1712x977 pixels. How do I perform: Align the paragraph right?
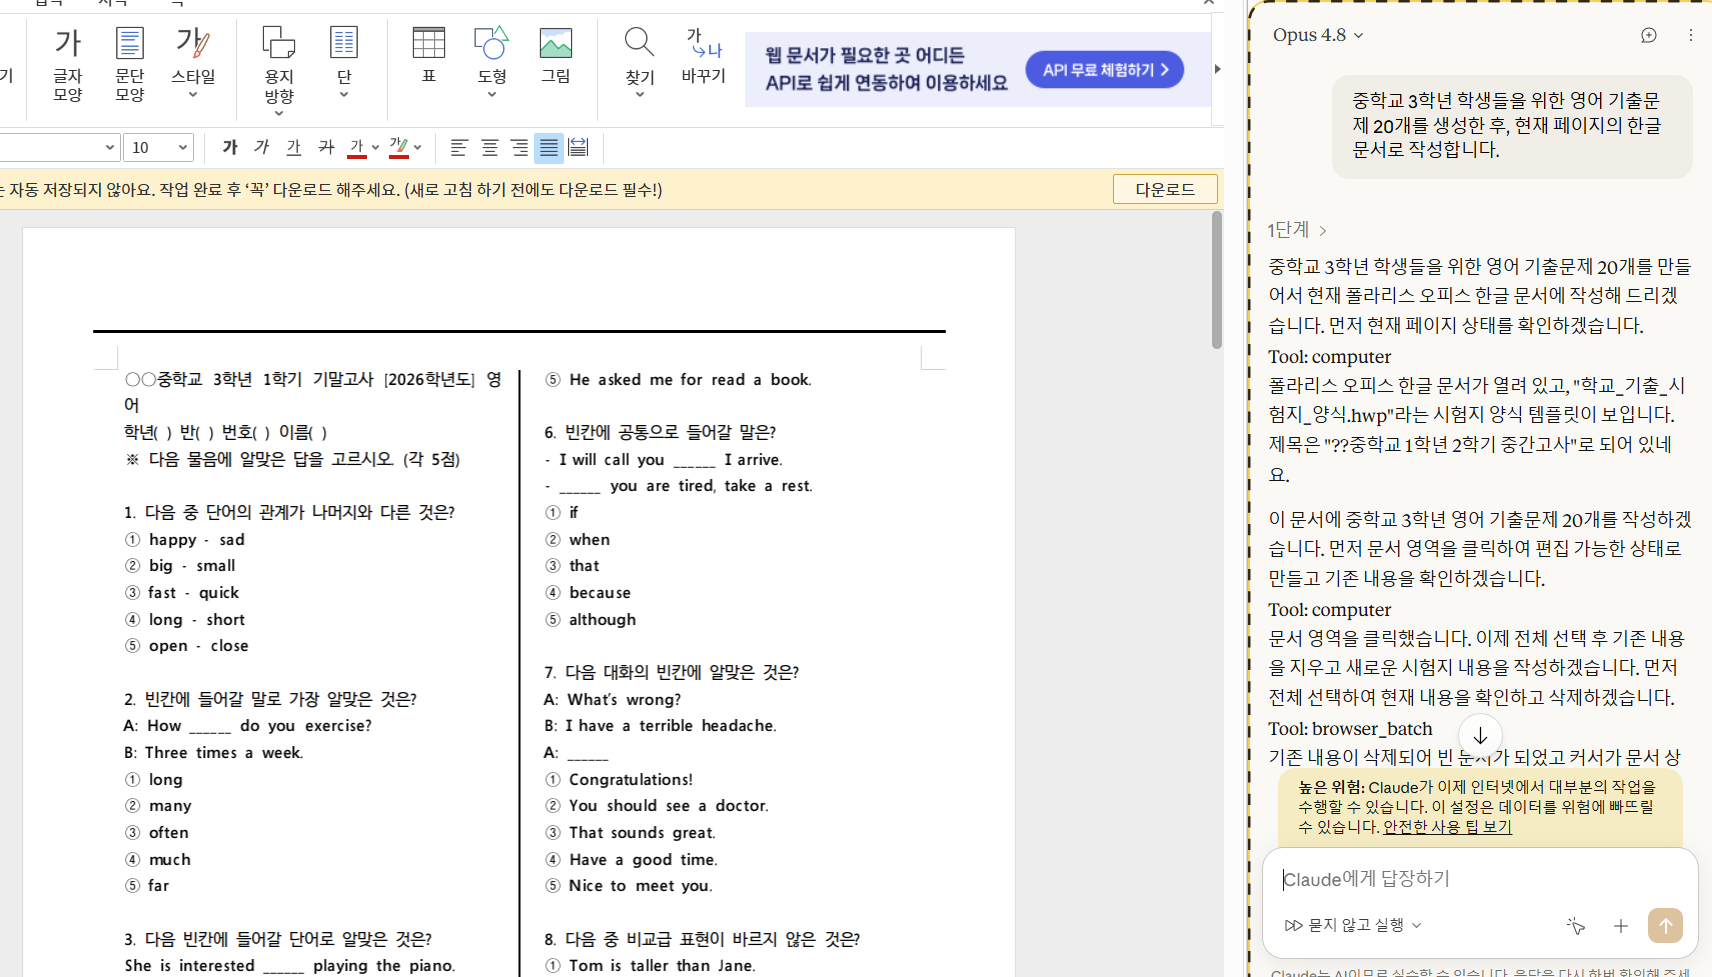(x=520, y=147)
